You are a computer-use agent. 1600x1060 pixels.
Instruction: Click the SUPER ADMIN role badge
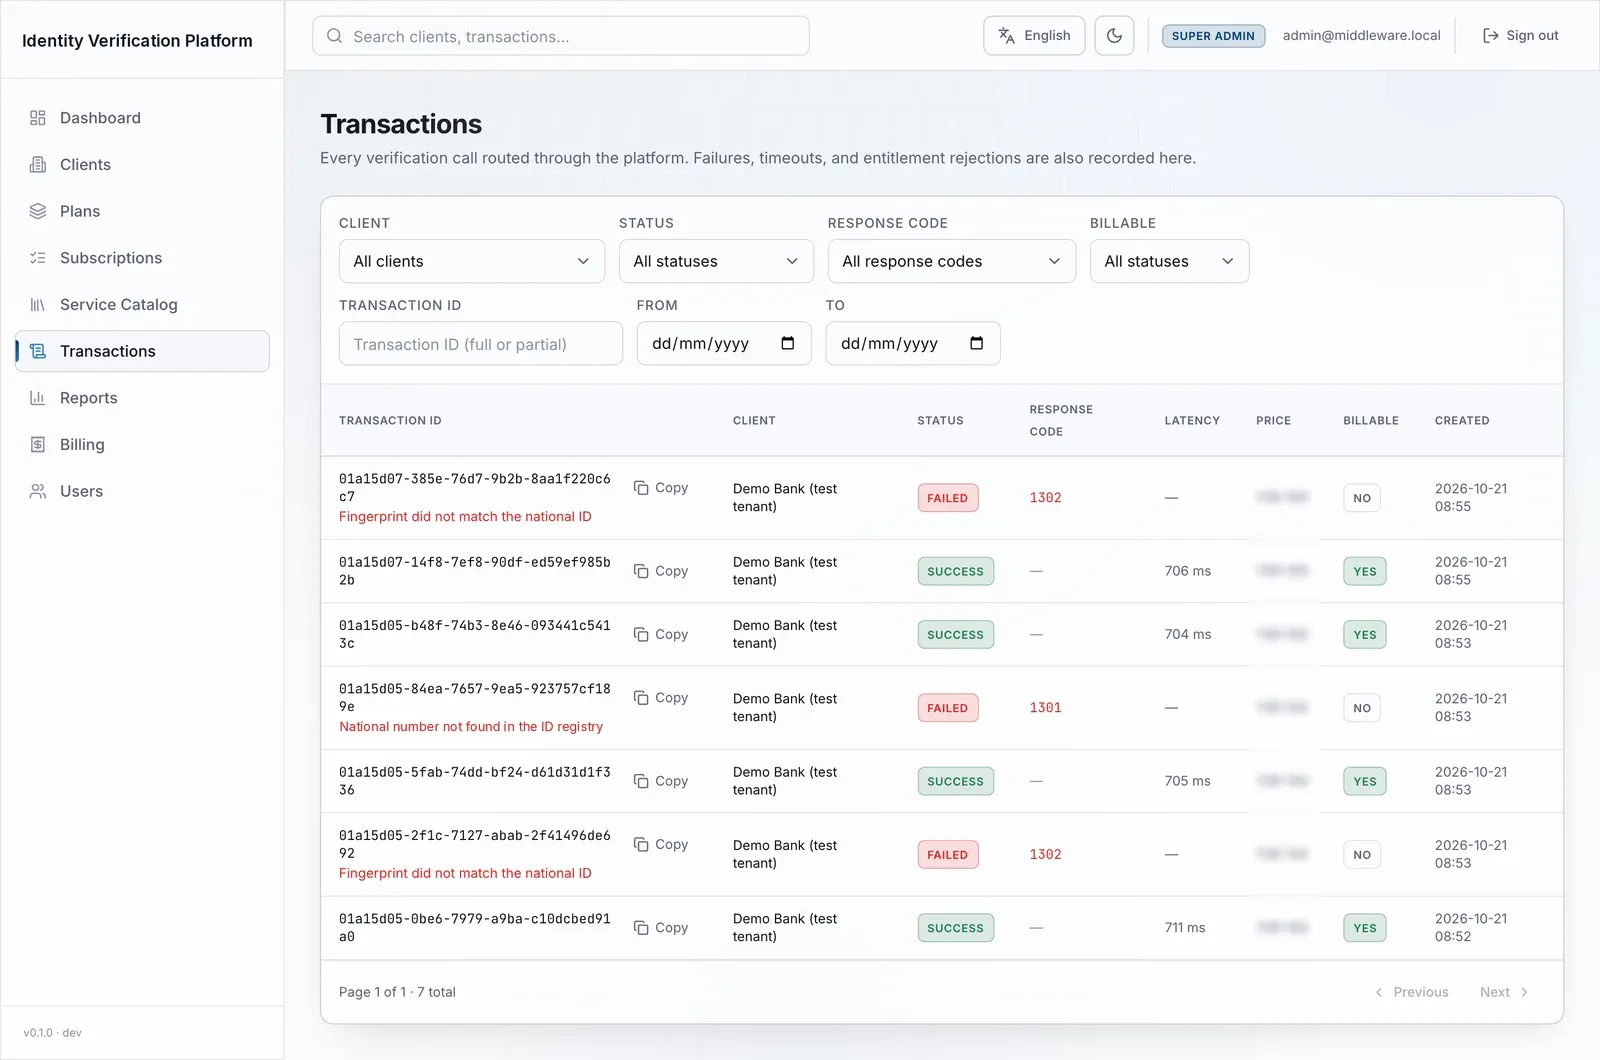coord(1213,36)
